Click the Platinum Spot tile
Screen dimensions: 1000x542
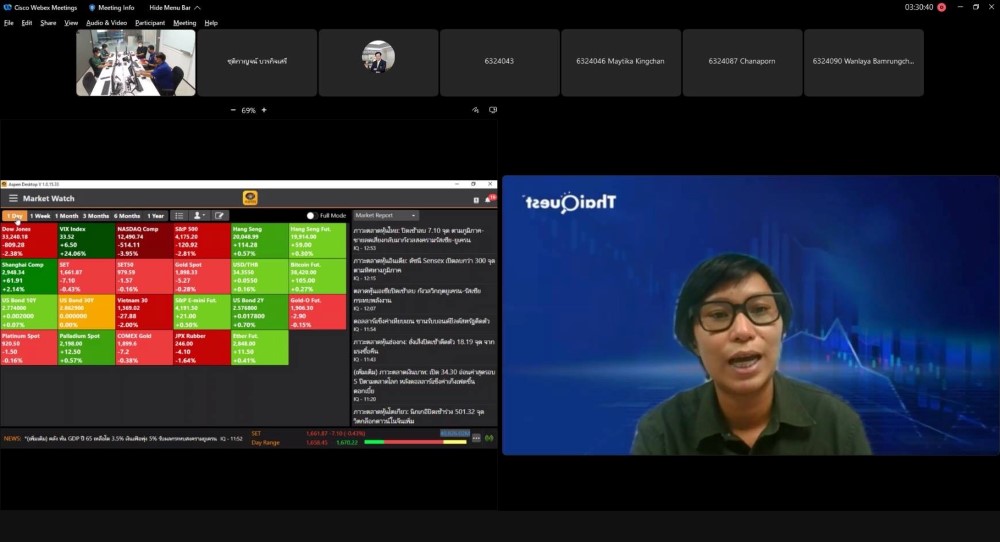[29, 348]
